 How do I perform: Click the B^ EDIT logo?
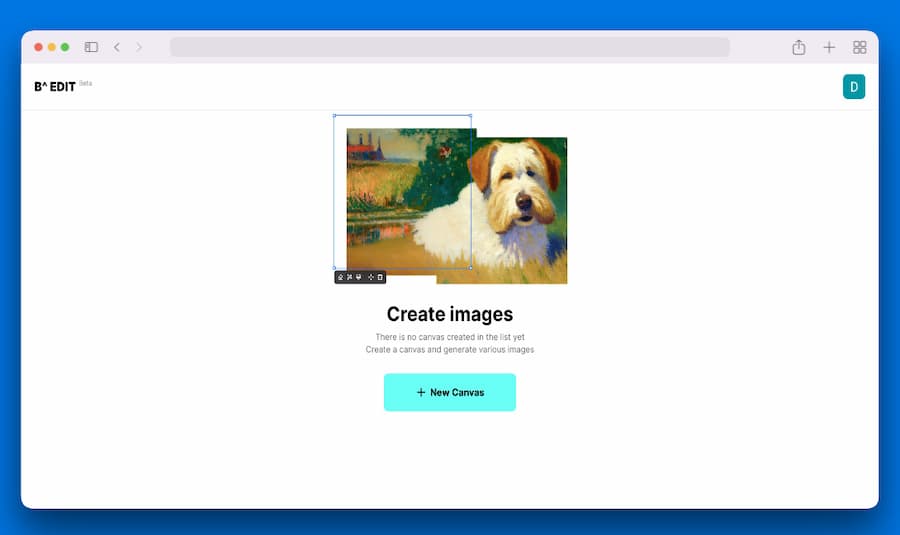(x=55, y=87)
